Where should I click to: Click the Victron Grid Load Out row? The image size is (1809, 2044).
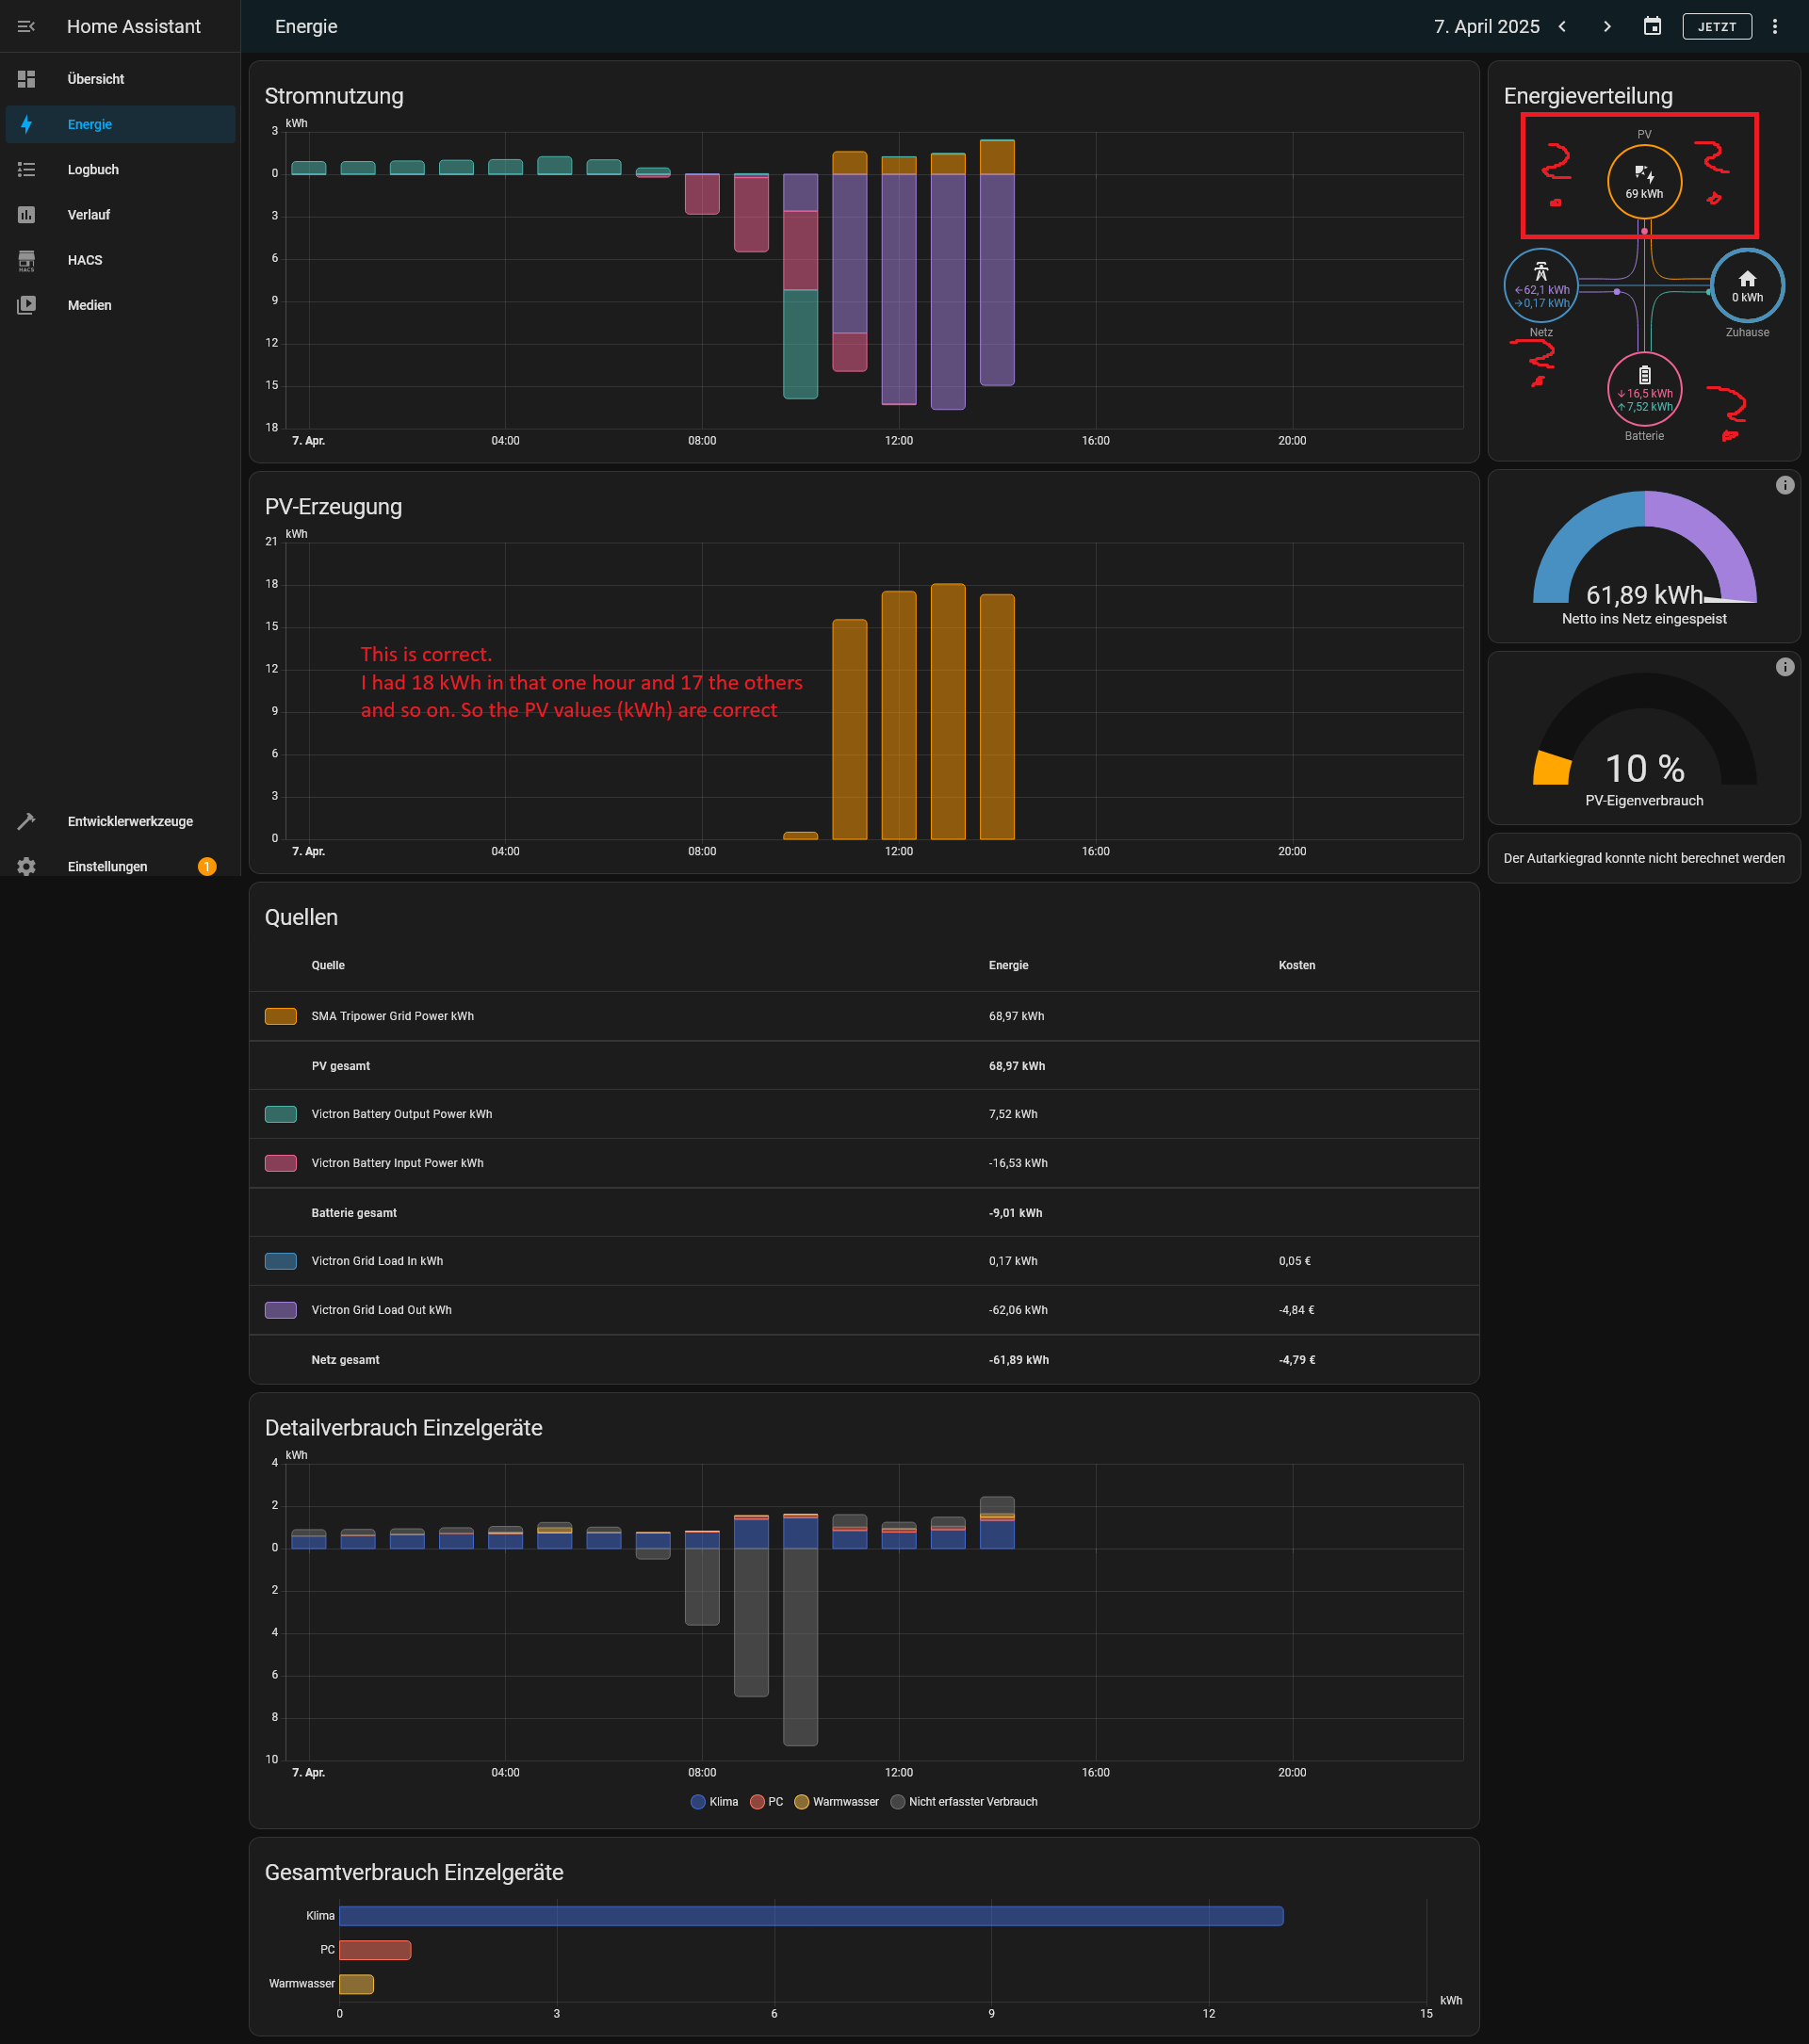click(381, 1310)
